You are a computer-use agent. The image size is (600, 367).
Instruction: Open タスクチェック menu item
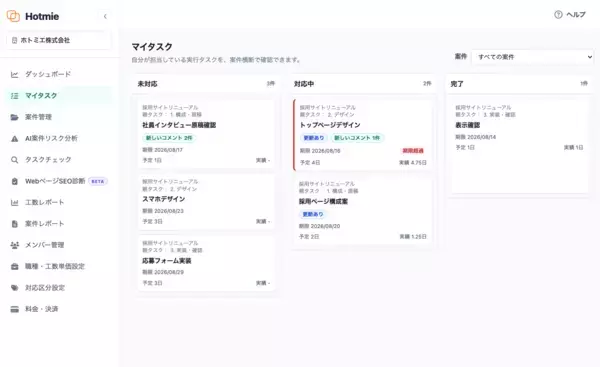[x=59, y=160]
